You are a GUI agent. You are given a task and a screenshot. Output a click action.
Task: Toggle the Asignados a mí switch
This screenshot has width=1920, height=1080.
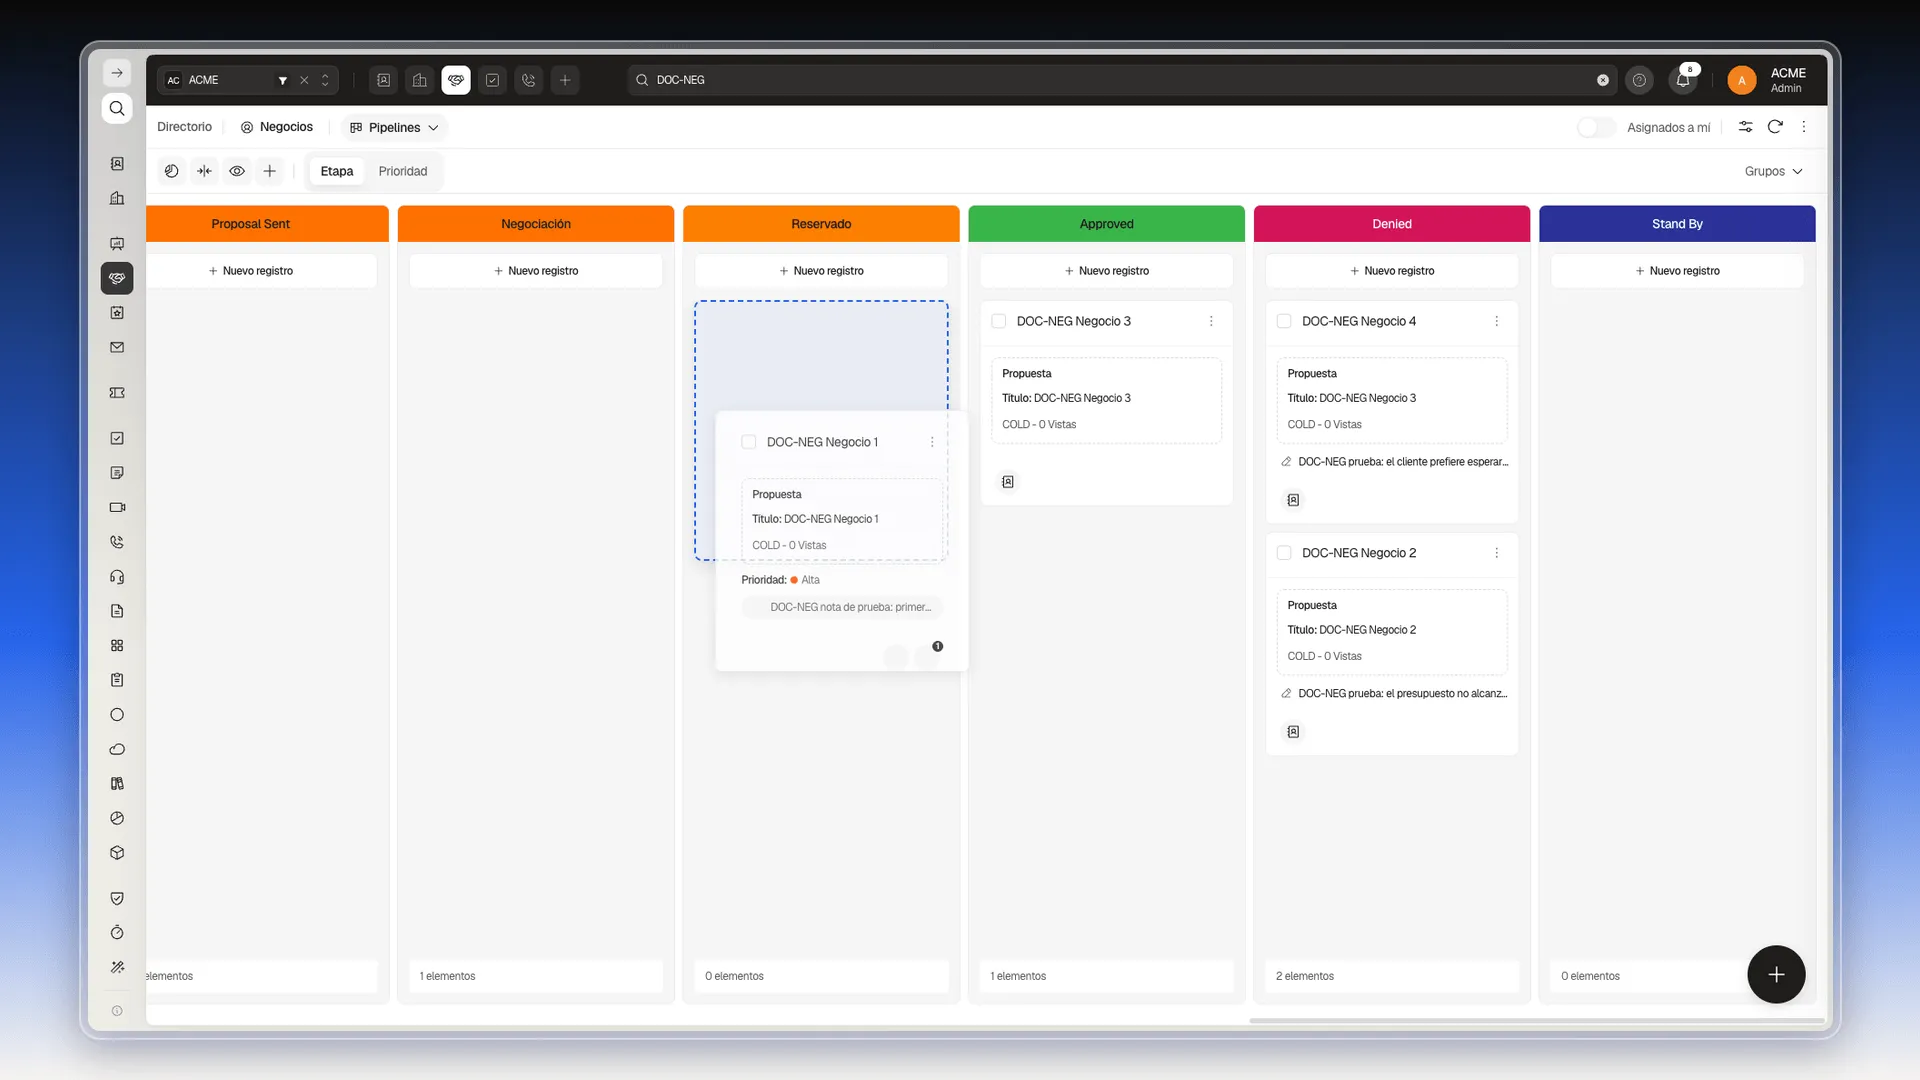pyautogui.click(x=1596, y=127)
